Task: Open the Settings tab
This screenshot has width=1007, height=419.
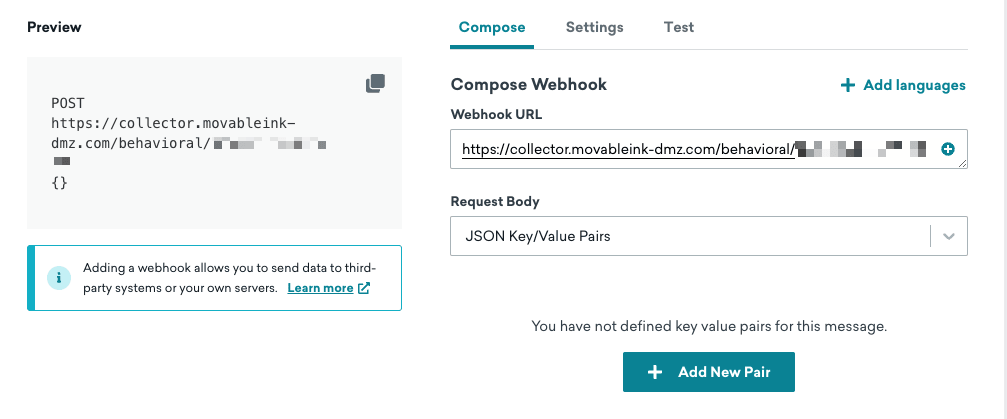Action: (594, 27)
